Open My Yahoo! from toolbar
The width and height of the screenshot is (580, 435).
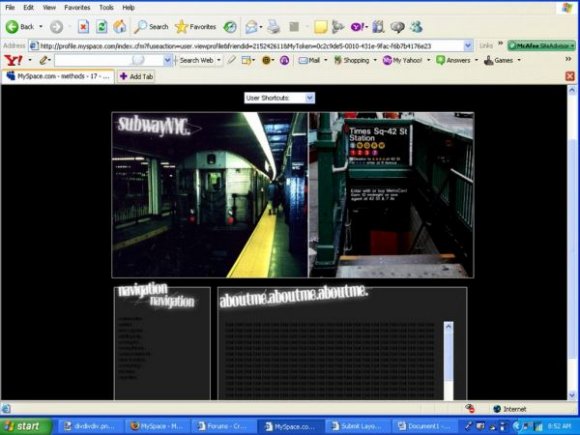pyautogui.click(x=402, y=60)
